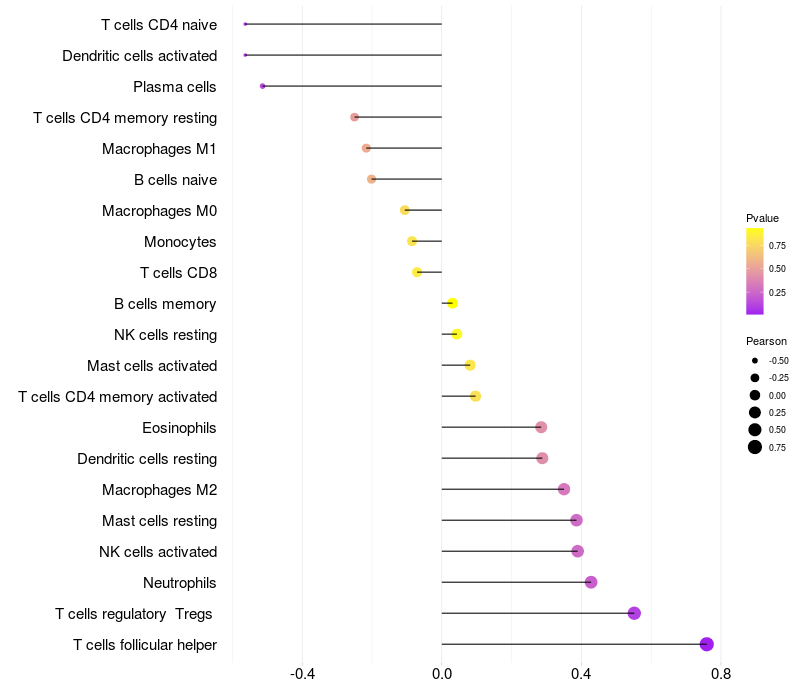
Task: Click the Pearson 0.75 legend circle
Action: [x=755, y=447]
